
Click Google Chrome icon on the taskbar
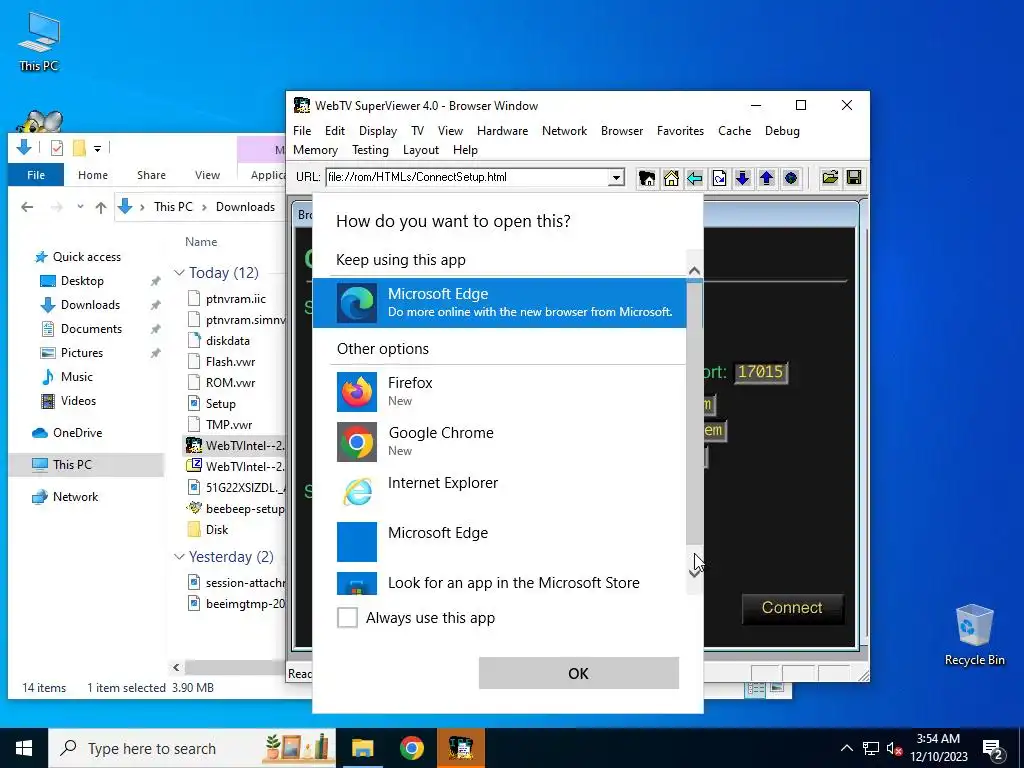coord(411,748)
